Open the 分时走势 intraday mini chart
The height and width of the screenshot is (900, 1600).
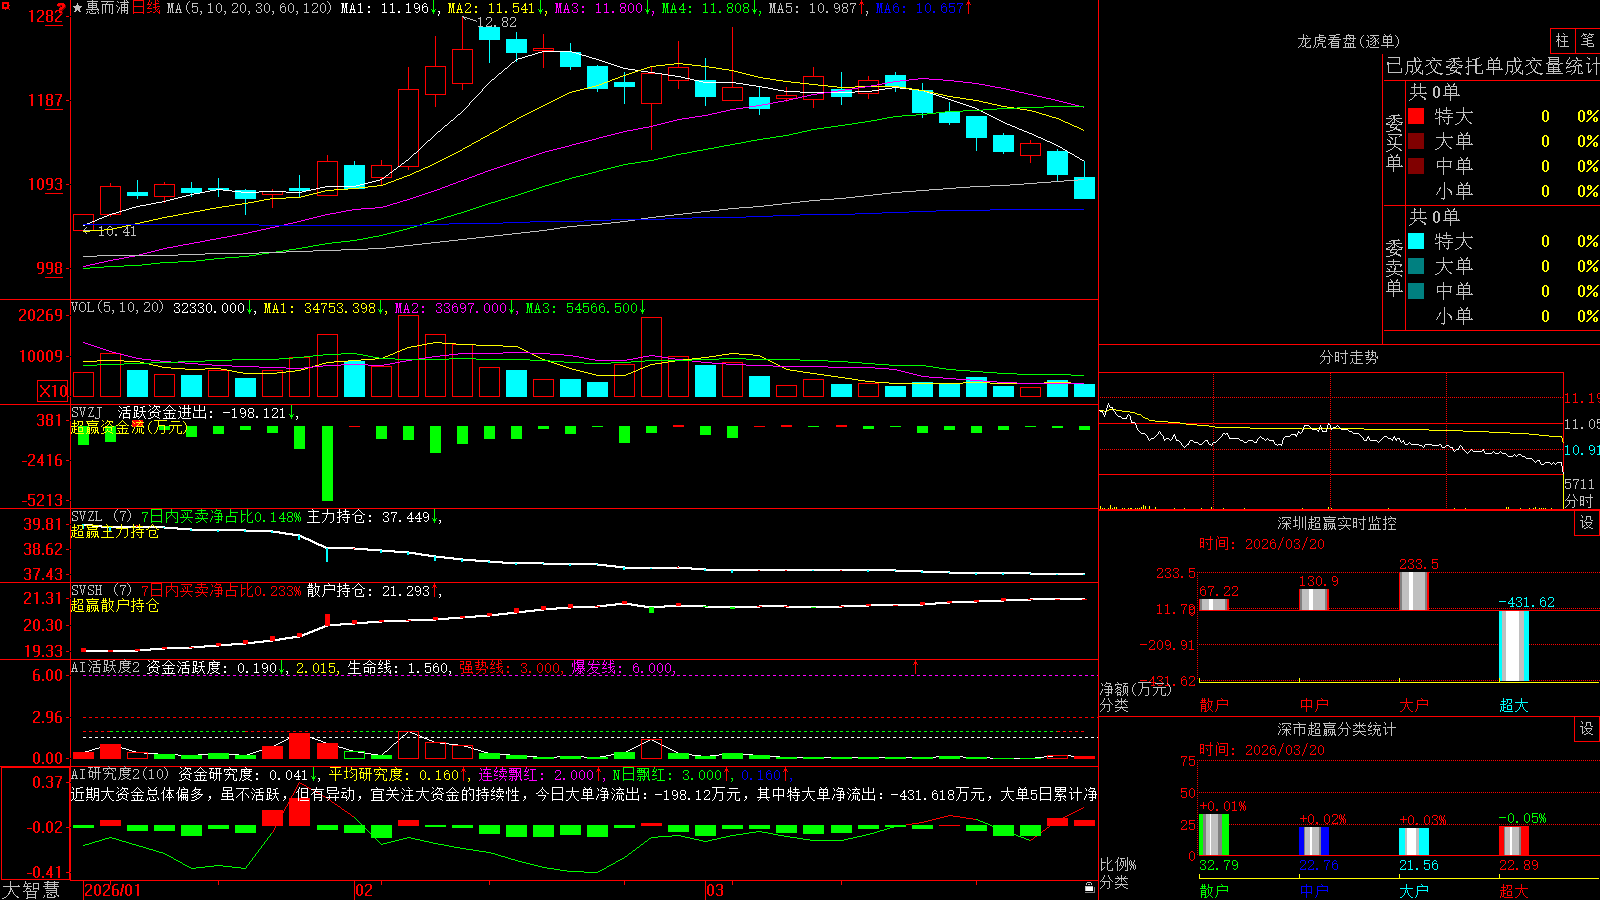tap(1331, 440)
